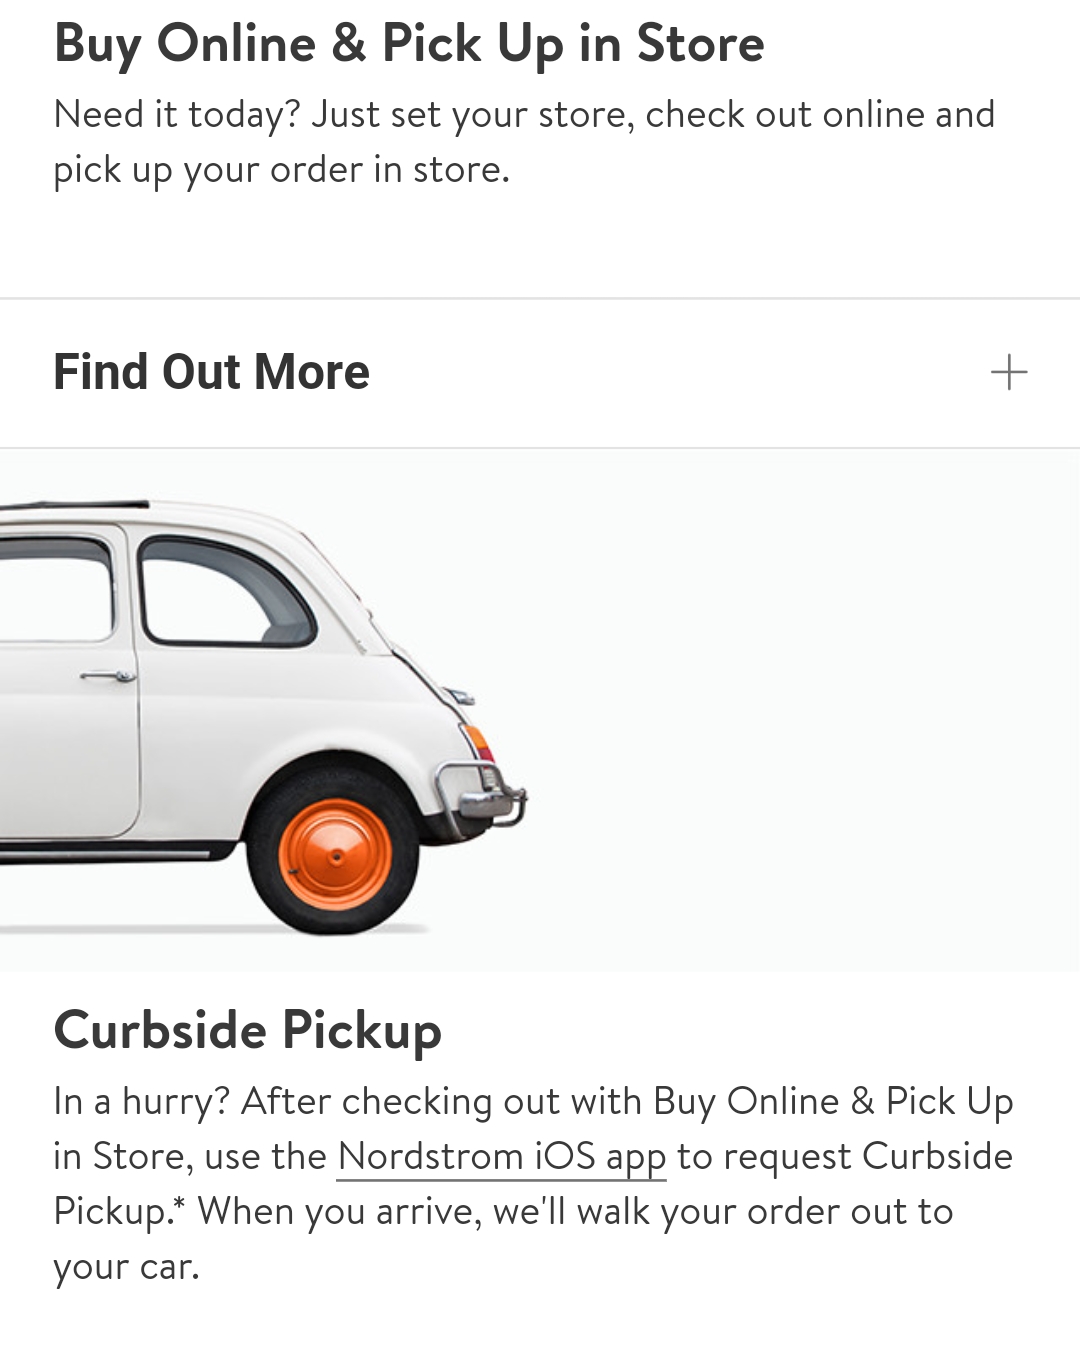1080x1358 pixels.
Task: Click the car's black tire
Action: point(335,855)
